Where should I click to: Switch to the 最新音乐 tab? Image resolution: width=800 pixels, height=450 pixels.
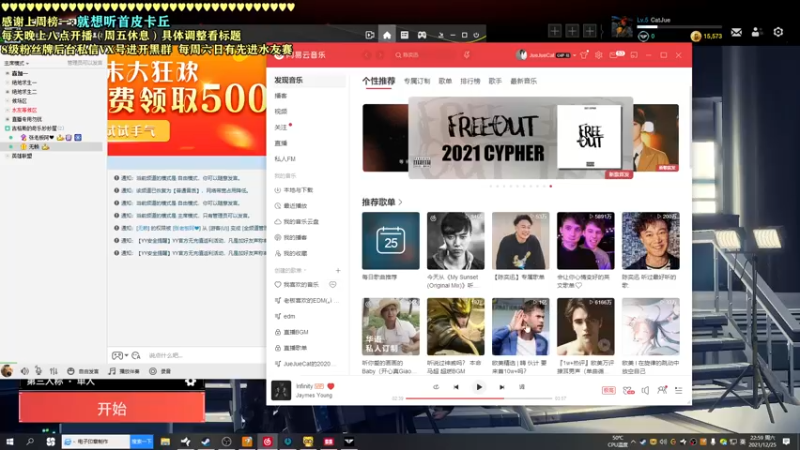point(523,81)
